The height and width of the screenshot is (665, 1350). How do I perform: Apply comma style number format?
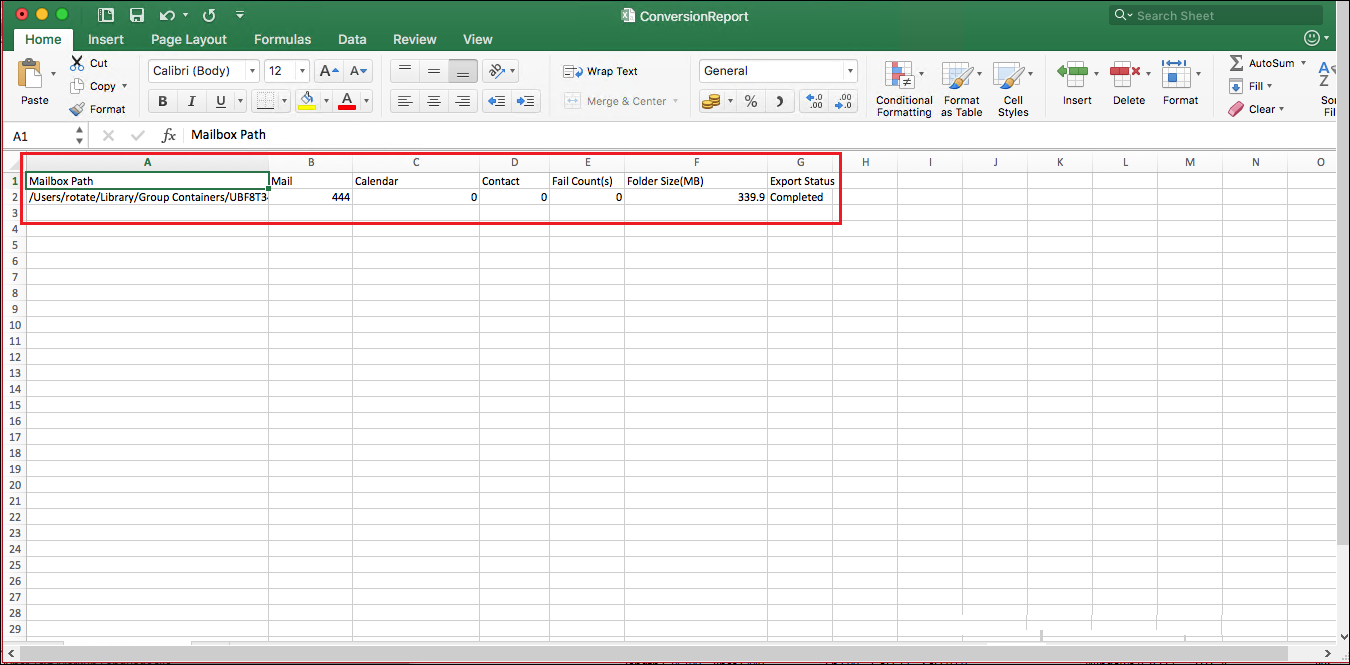click(x=781, y=101)
